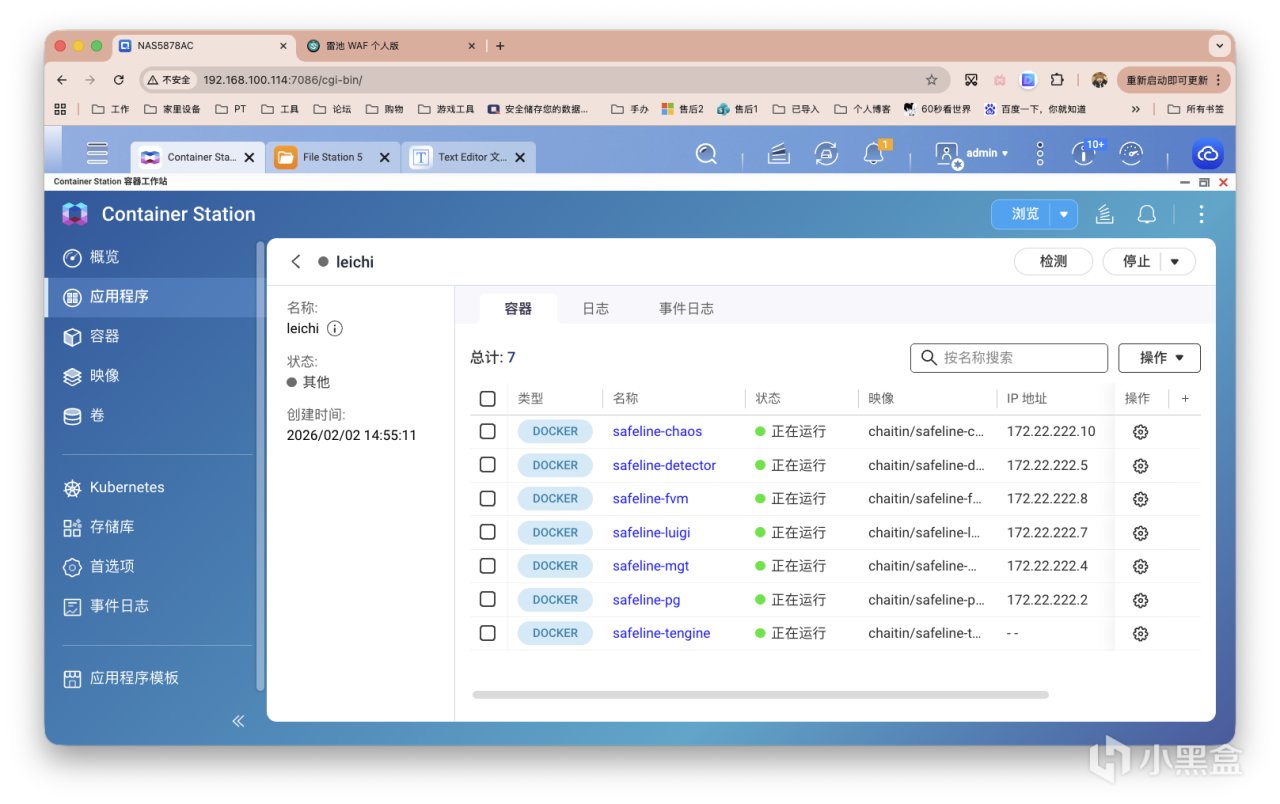This screenshot has width=1280, height=804.
Task: Switch to the 日志 tab
Action: click(596, 309)
